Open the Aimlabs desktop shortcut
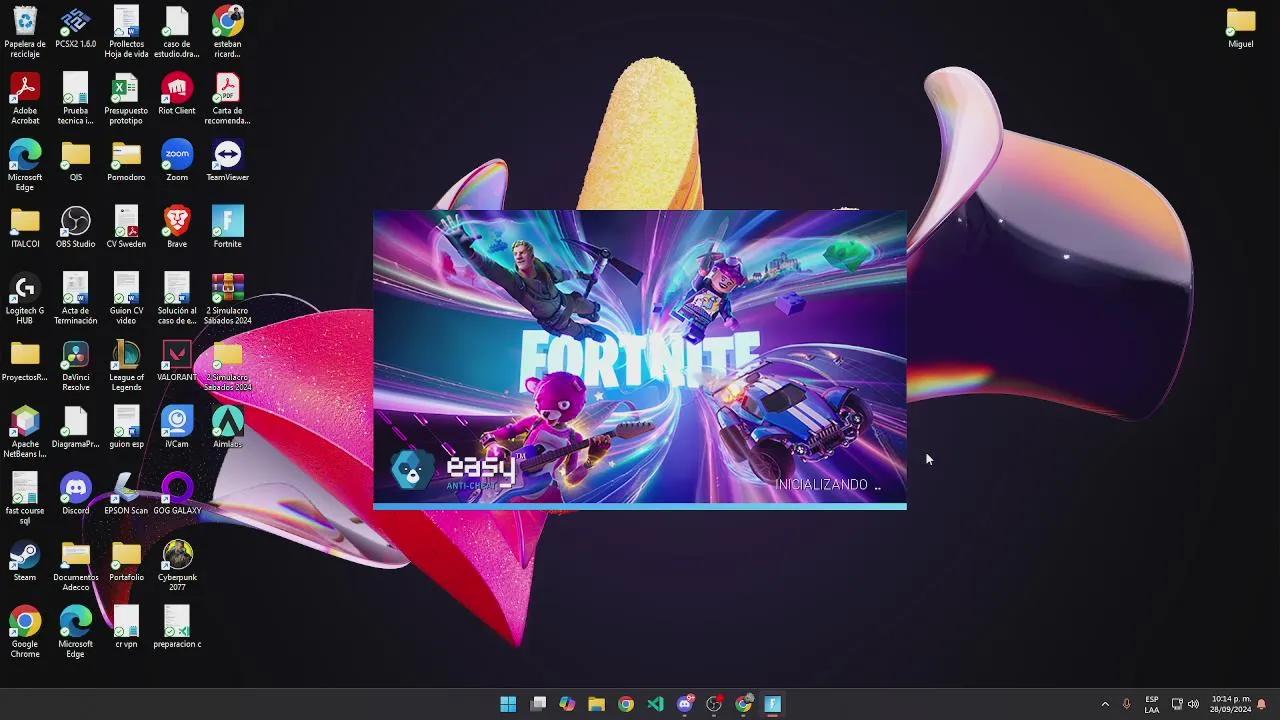 (227, 428)
